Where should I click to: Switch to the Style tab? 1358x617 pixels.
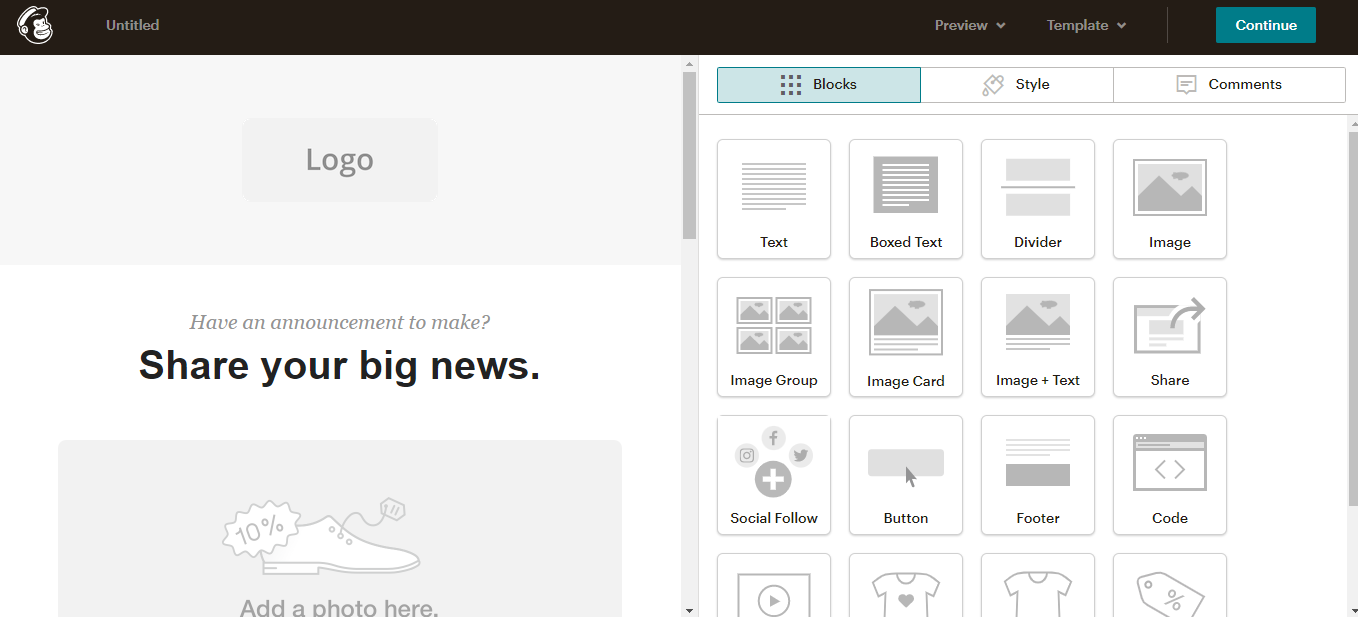(1016, 84)
